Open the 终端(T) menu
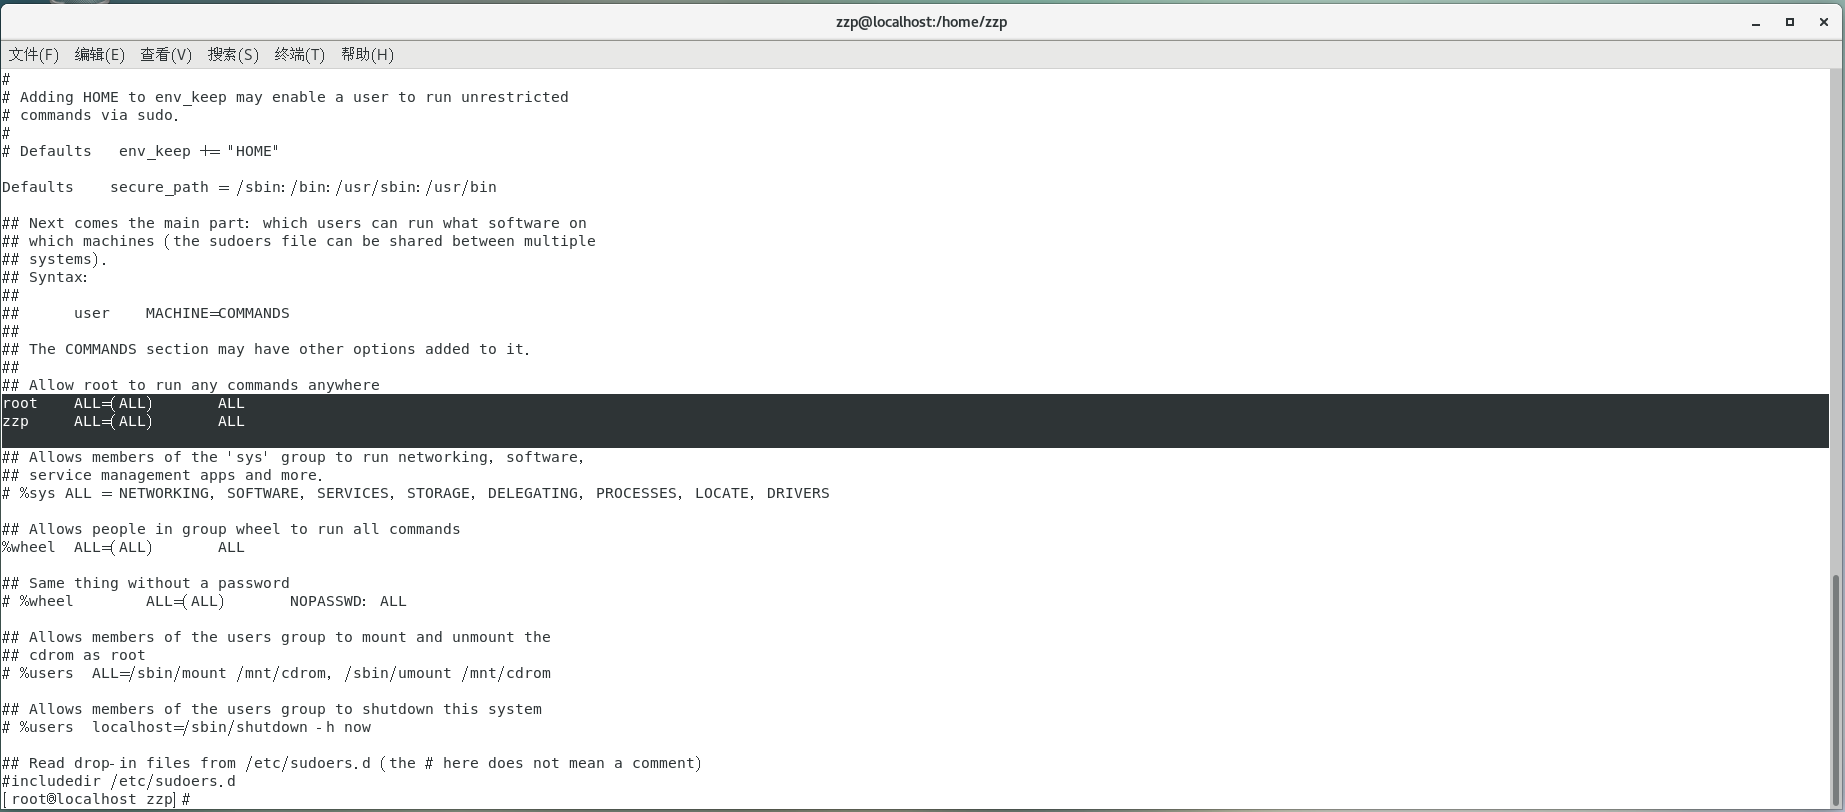 [300, 54]
